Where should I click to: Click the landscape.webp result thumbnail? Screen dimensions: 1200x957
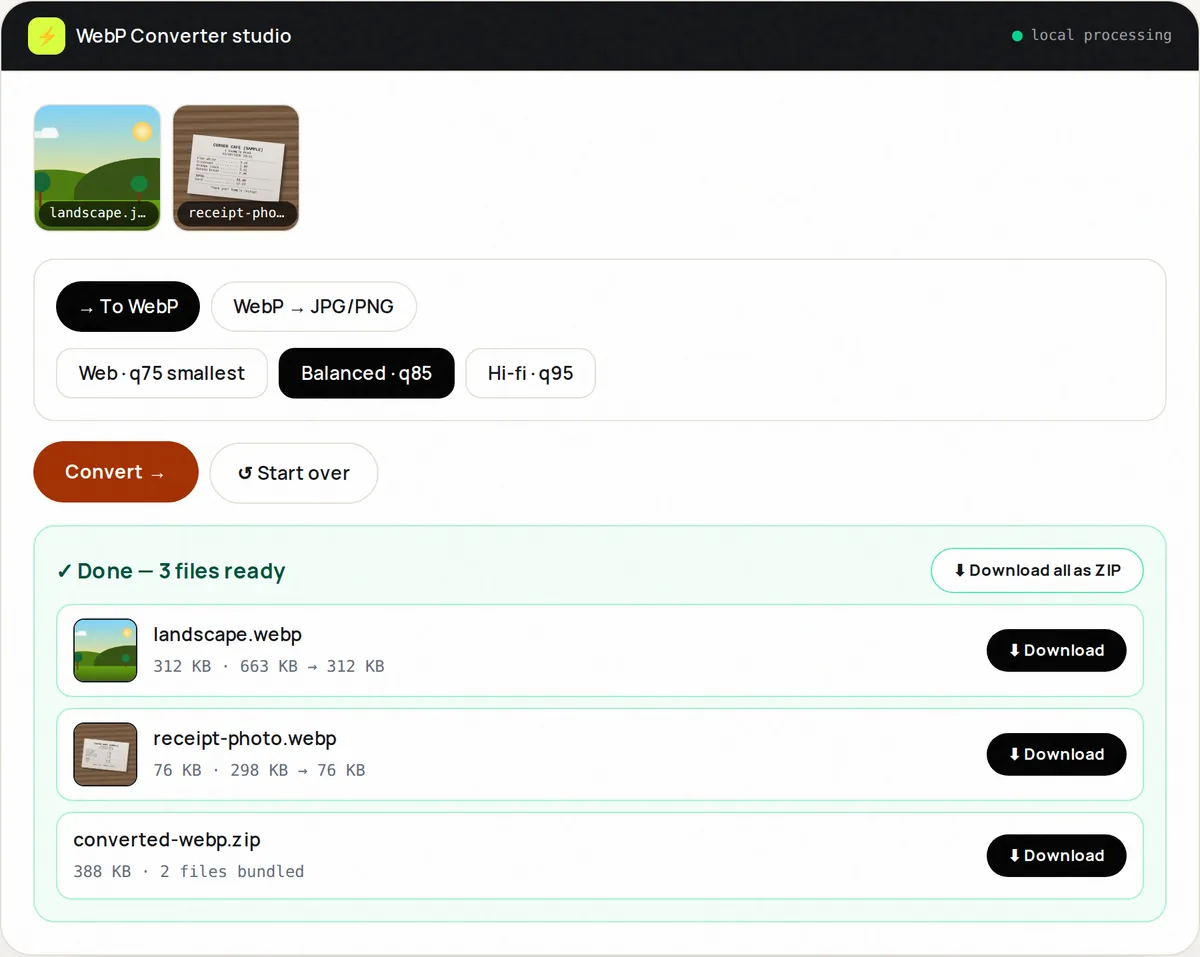[105, 650]
